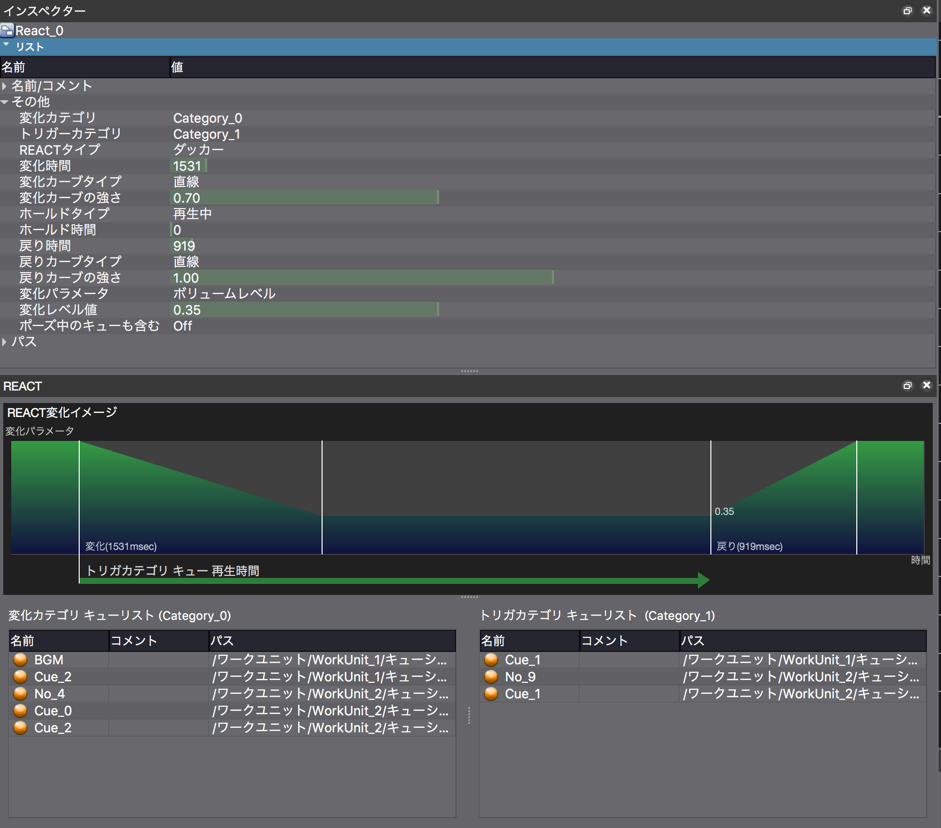Select the Cue_0 cue icon
Screen dimensions: 941x828
(x=20, y=711)
